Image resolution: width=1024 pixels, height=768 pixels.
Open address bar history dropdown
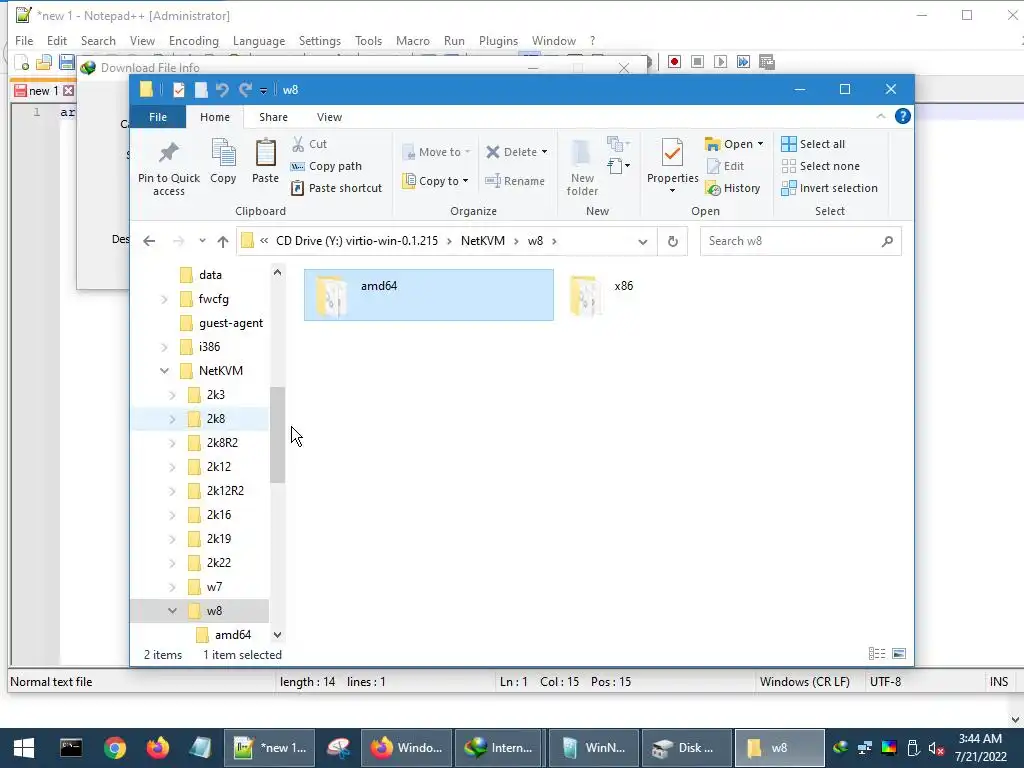(x=643, y=242)
